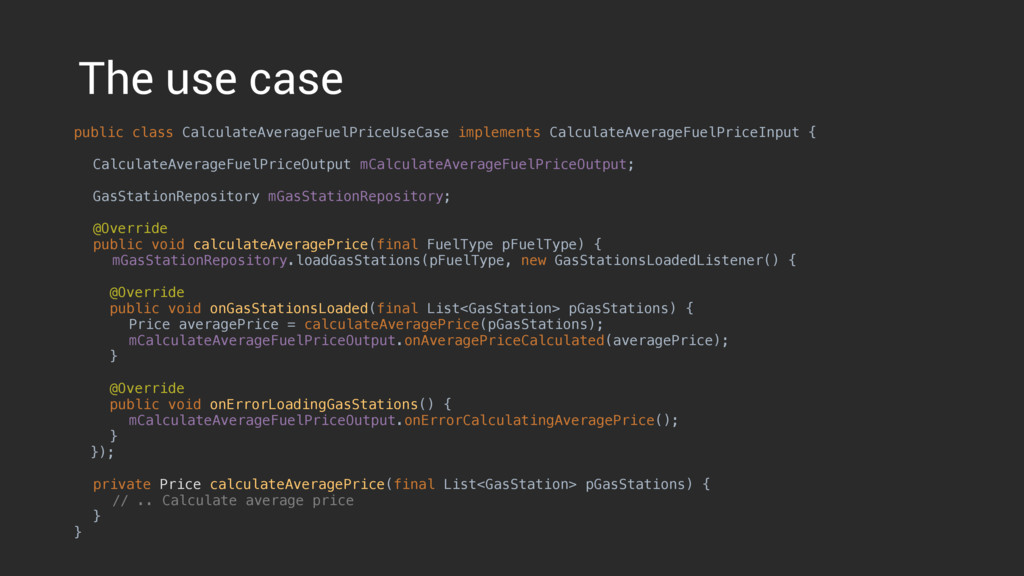1024x576 pixels.
Task: Click 'new GasStationsLoadedListener()' constructor
Action: (650, 261)
